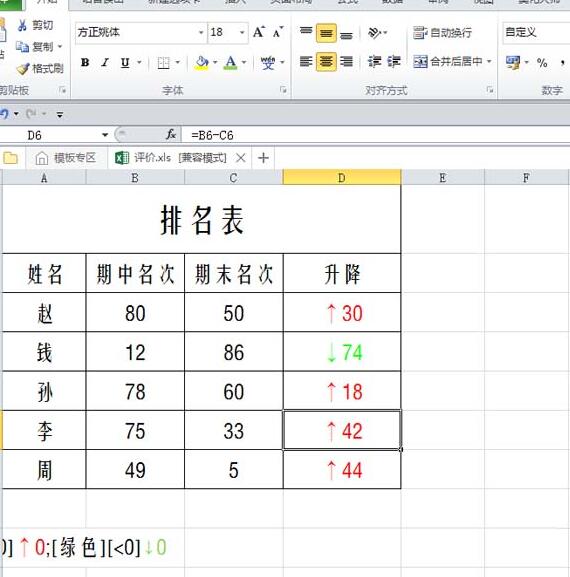The width and height of the screenshot is (570, 577).
Task: Click the insert function fx icon
Action: [x=171, y=135]
